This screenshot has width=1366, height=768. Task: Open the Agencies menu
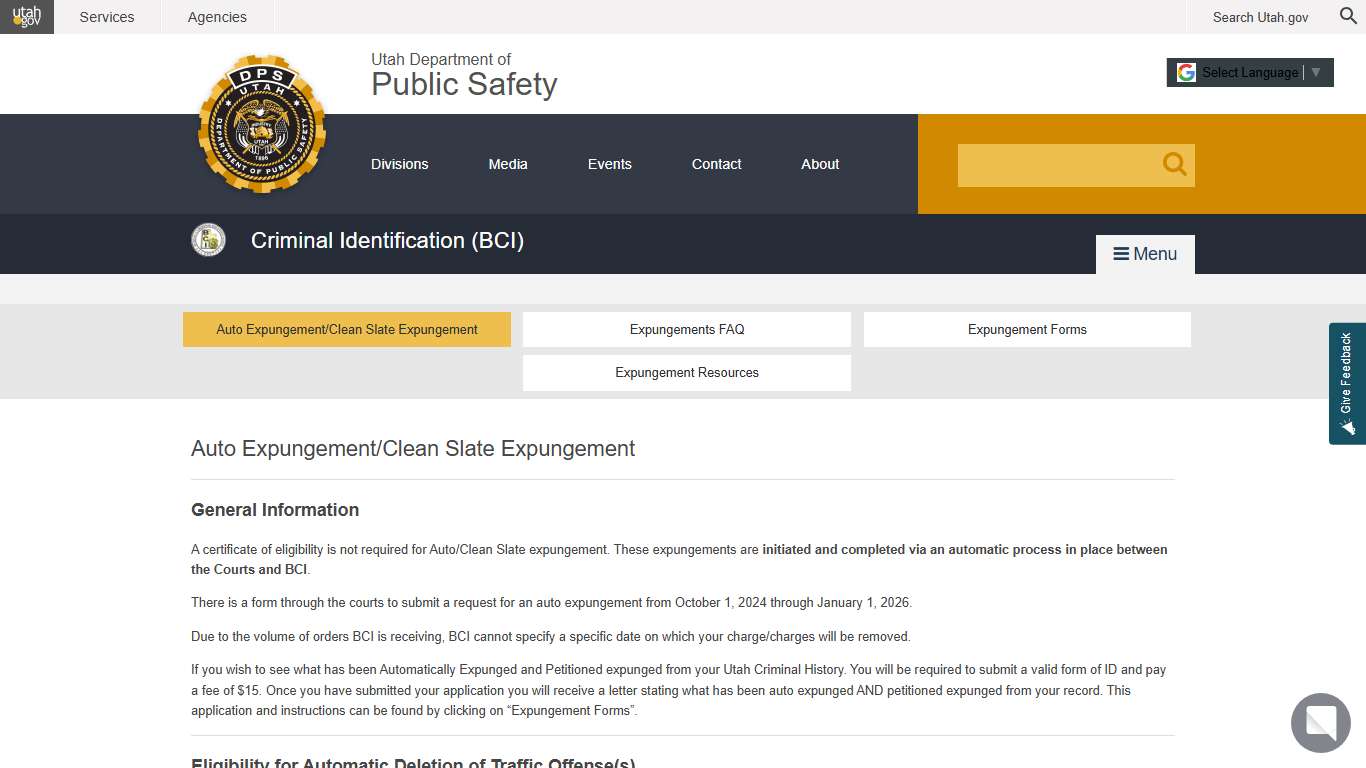point(216,16)
